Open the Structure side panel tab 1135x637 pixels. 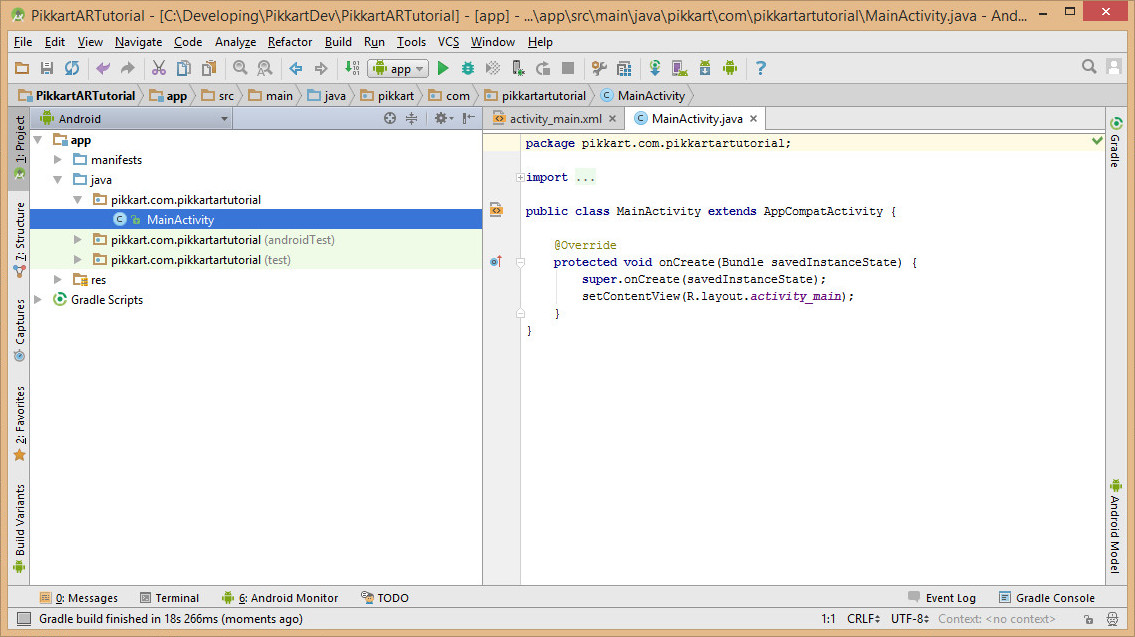[x=20, y=240]
